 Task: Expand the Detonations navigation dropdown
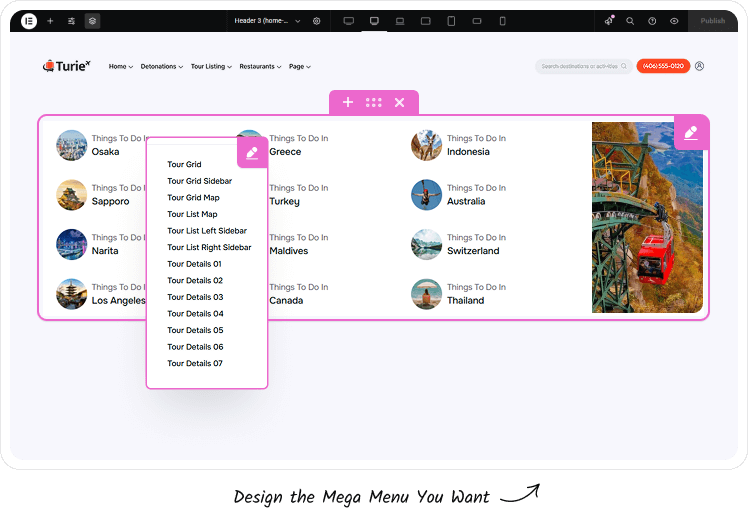click(161, 67)
